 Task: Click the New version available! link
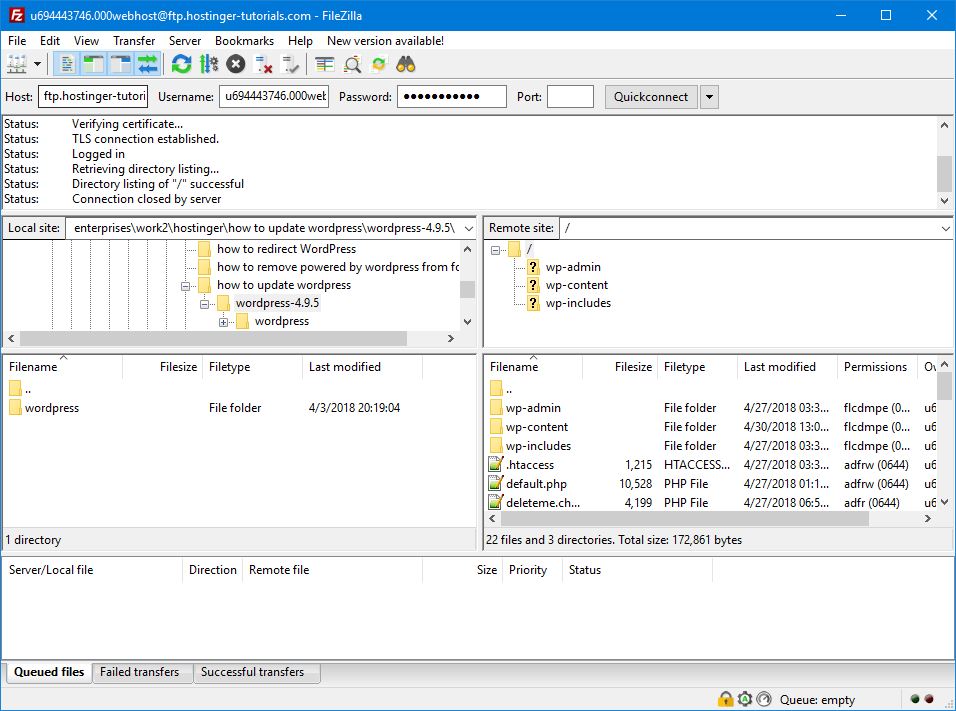pos(385,41)
